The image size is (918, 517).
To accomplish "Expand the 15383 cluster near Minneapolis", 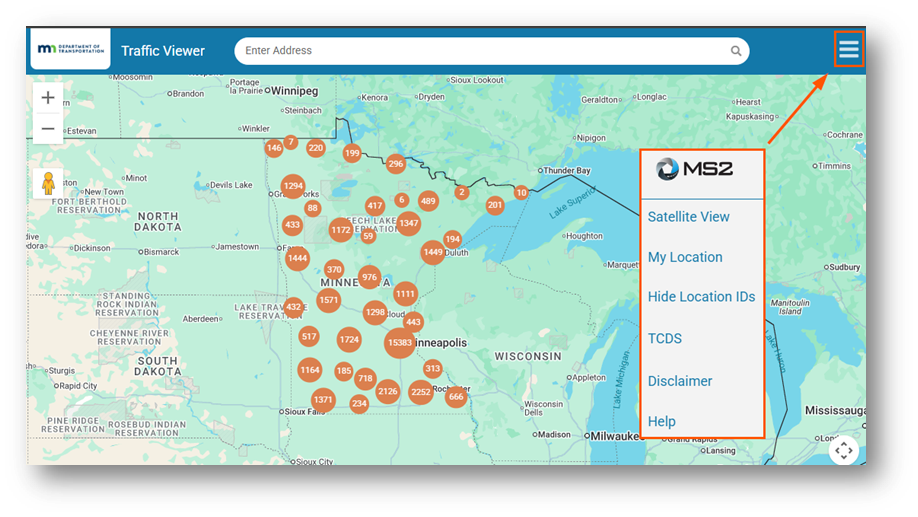I will 400,343.
